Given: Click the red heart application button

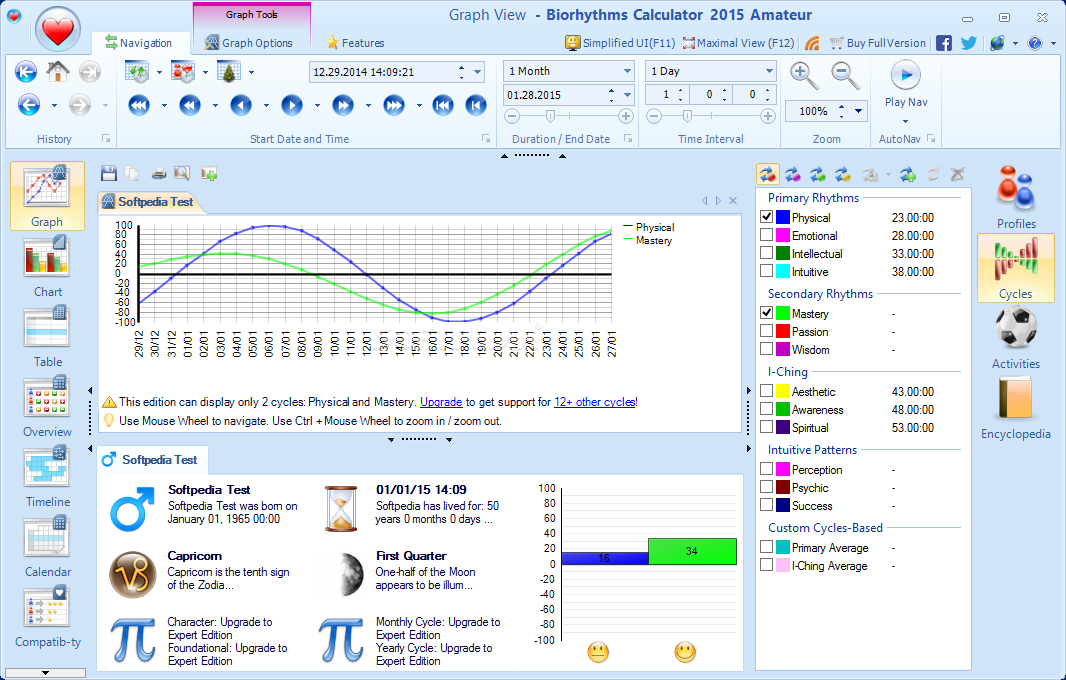Looking at the screenshot, I should tap(58, 29).
